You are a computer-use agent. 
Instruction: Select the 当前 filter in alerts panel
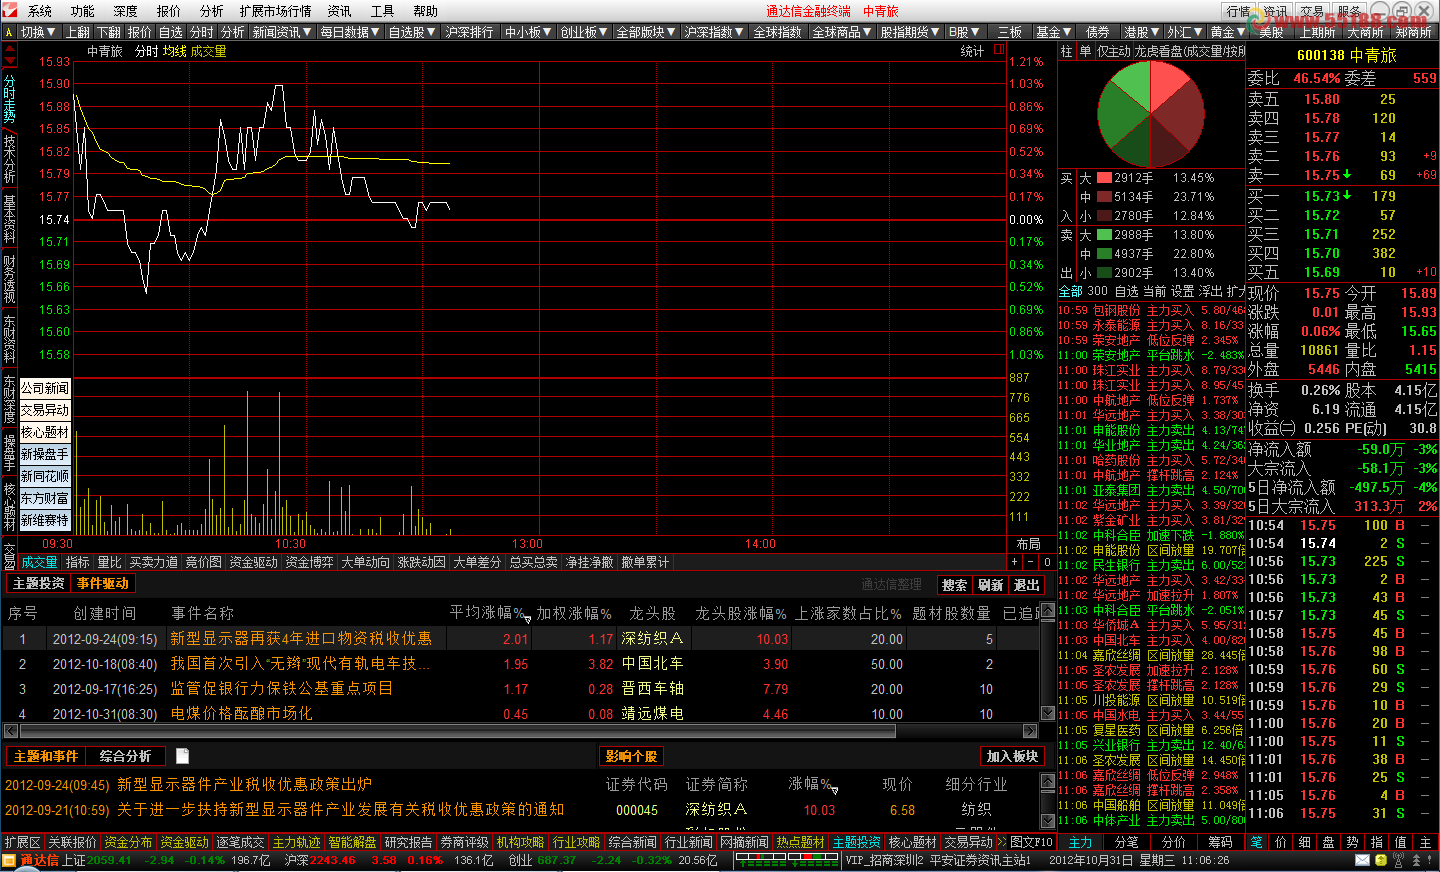click(1154, 291)
